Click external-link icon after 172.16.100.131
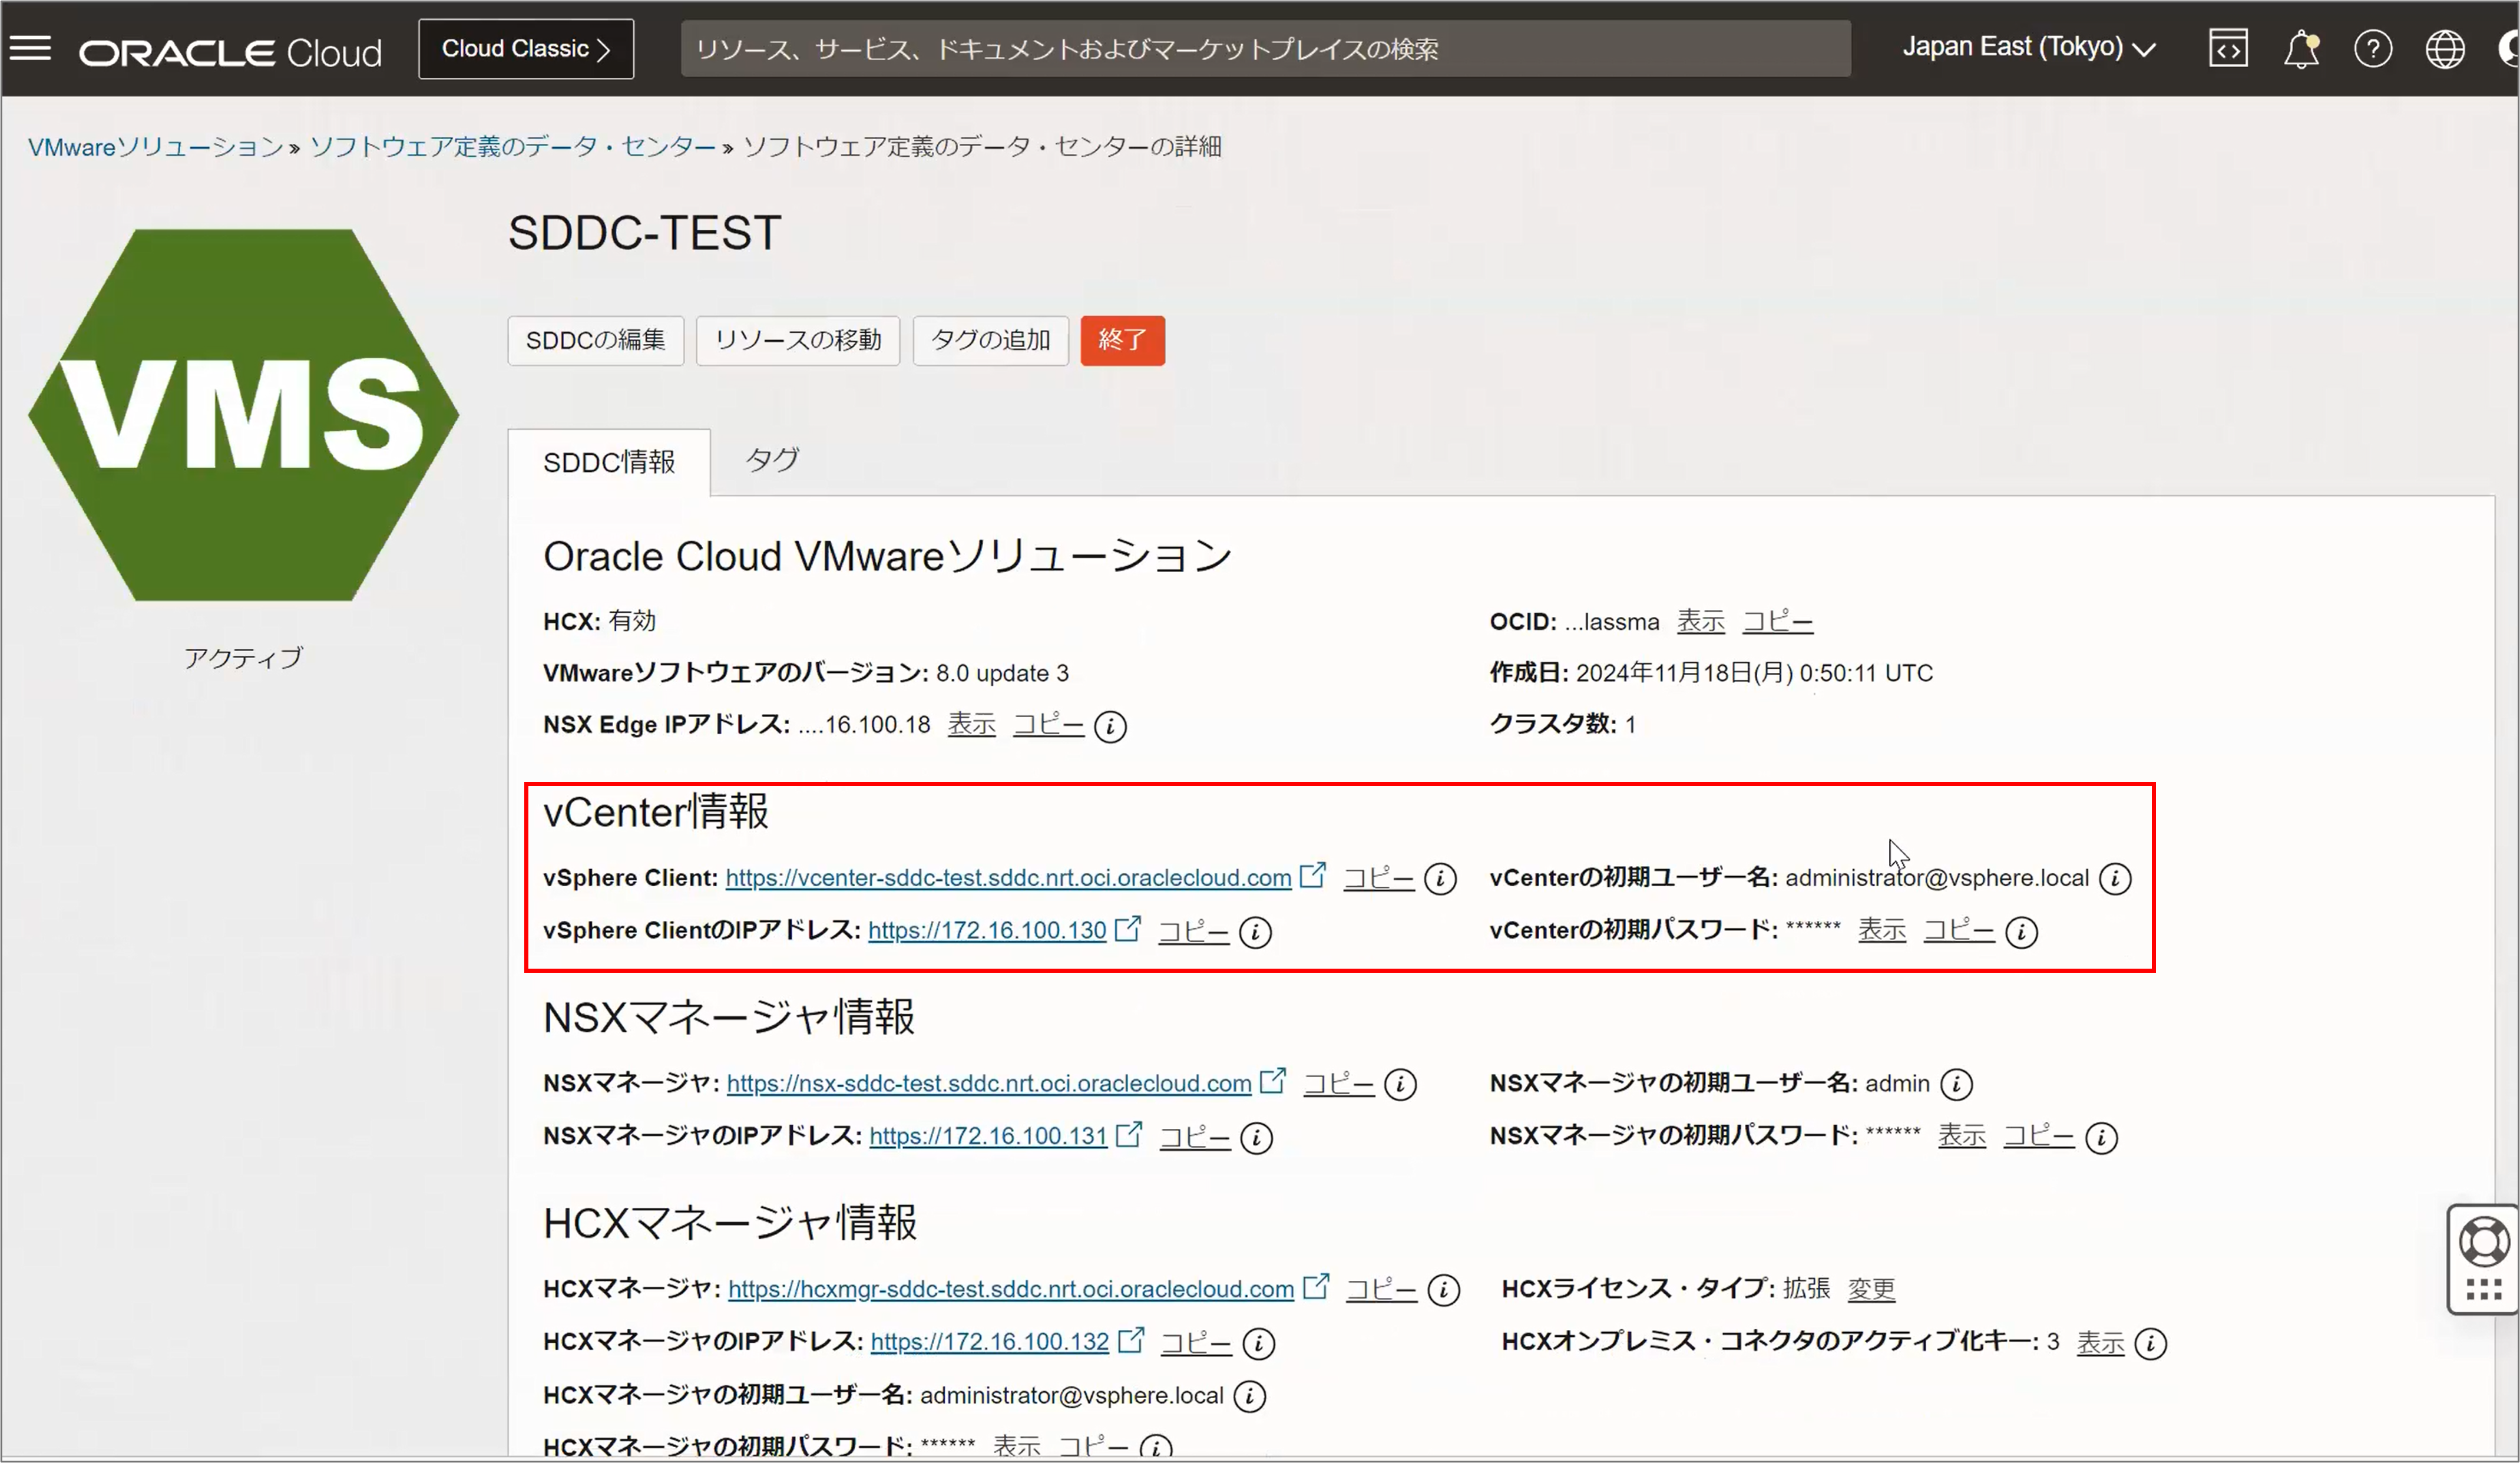 click(x=1129, y=1134)
